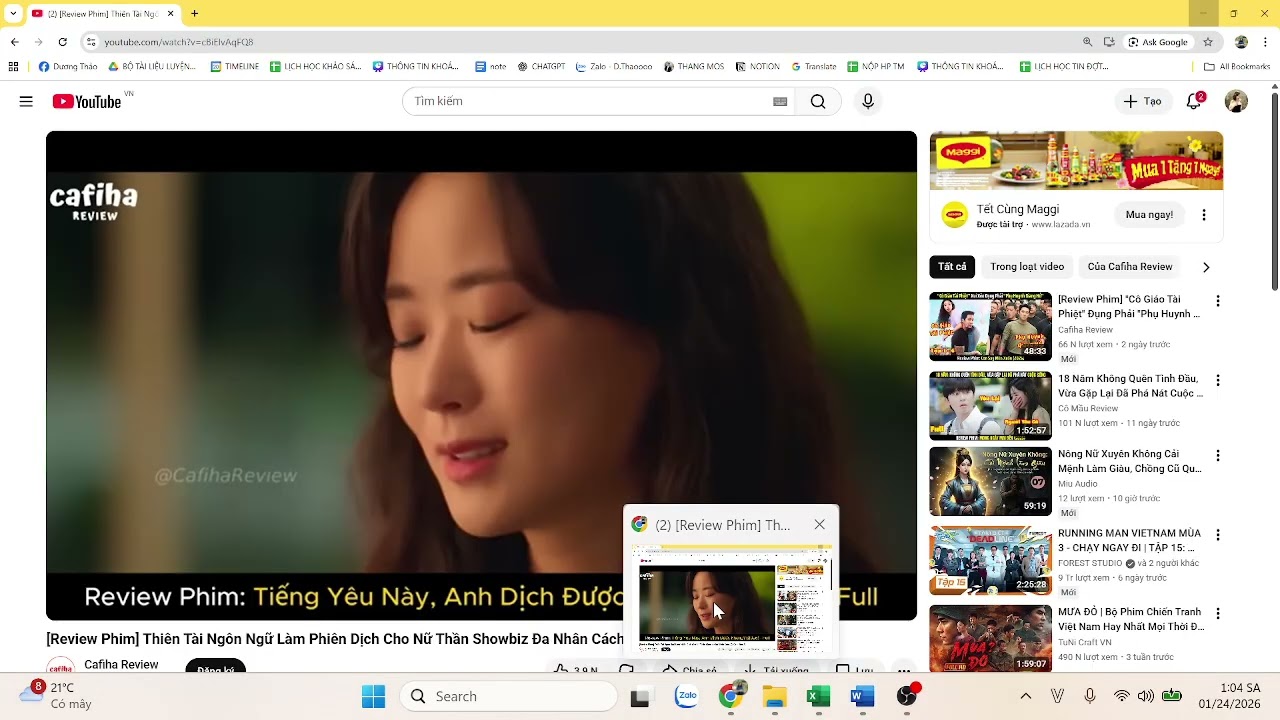1280x720 pixels.
Task: Open the All Bookmarks folder
Action: pyautogui.click(x=1237, y=67)
